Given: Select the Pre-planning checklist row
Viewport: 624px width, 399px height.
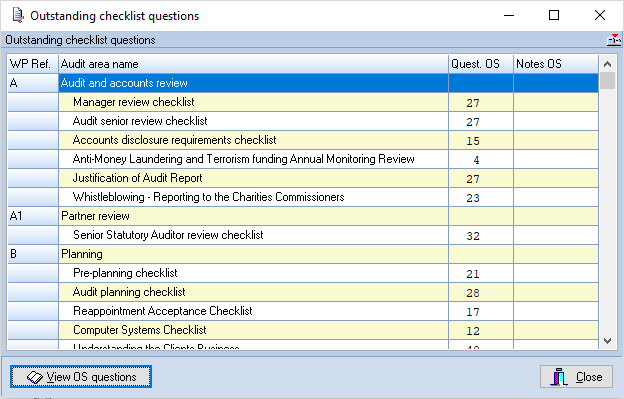Looking at the screenshot, I should [x=303, y=273].
